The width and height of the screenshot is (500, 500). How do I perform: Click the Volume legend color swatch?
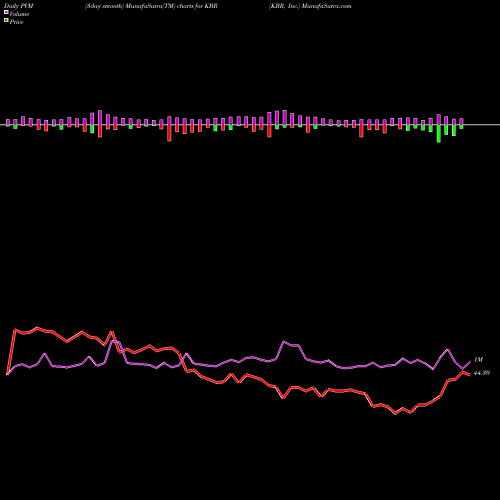tap(6, 13)
